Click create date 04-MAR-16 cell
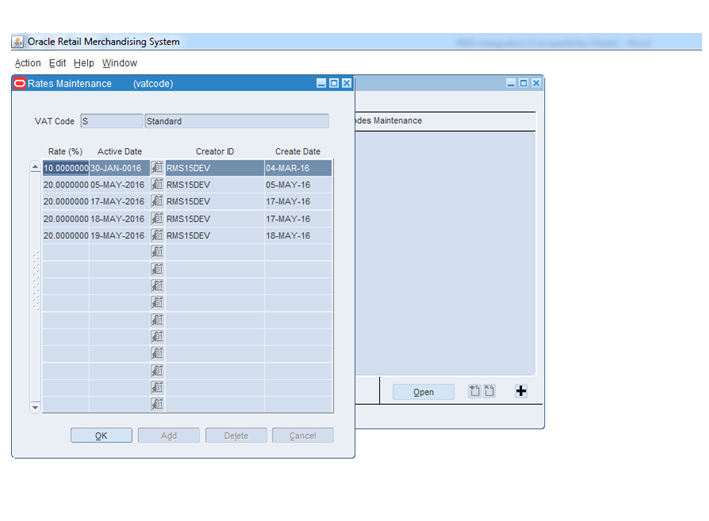 coord(298,168)
